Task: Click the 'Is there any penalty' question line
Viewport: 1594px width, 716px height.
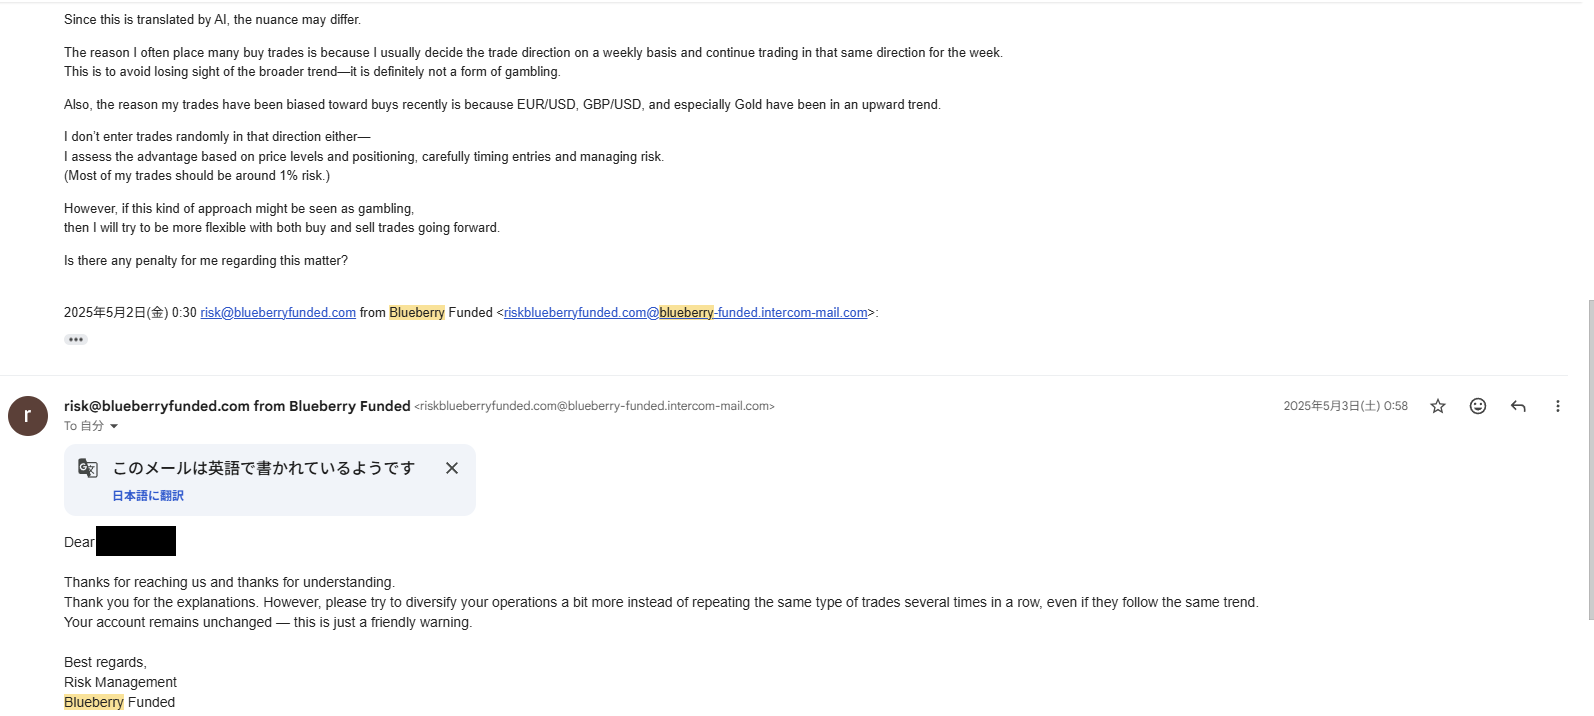Action: click(x=206, y=261)
